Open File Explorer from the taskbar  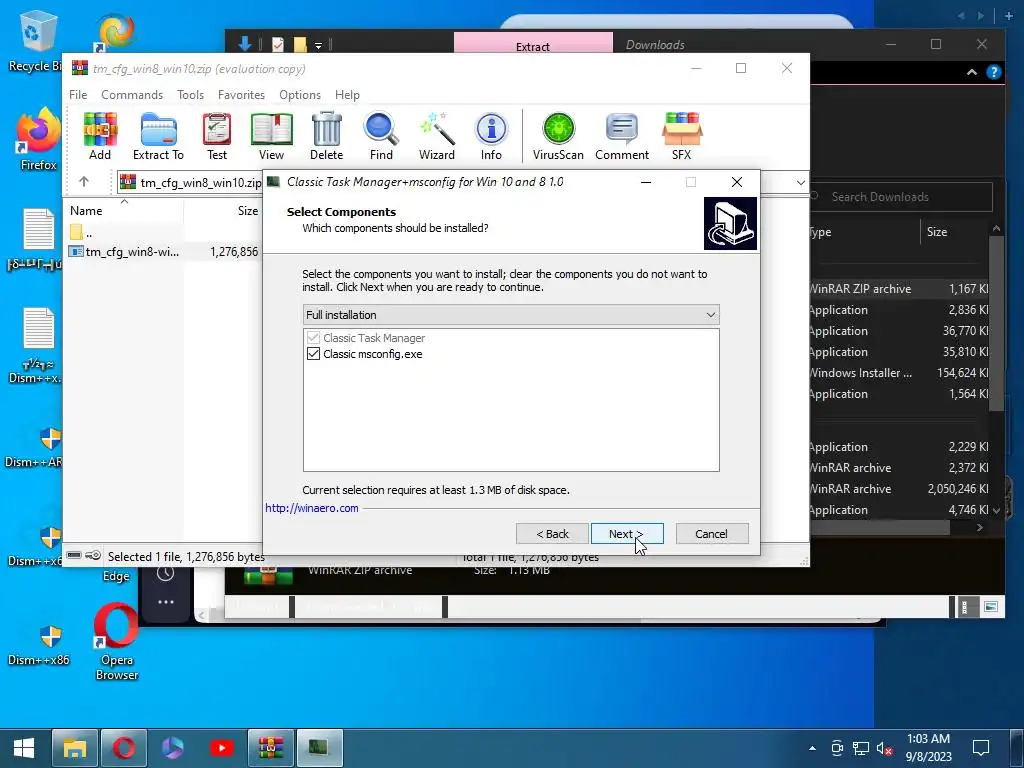coord(74,748)
